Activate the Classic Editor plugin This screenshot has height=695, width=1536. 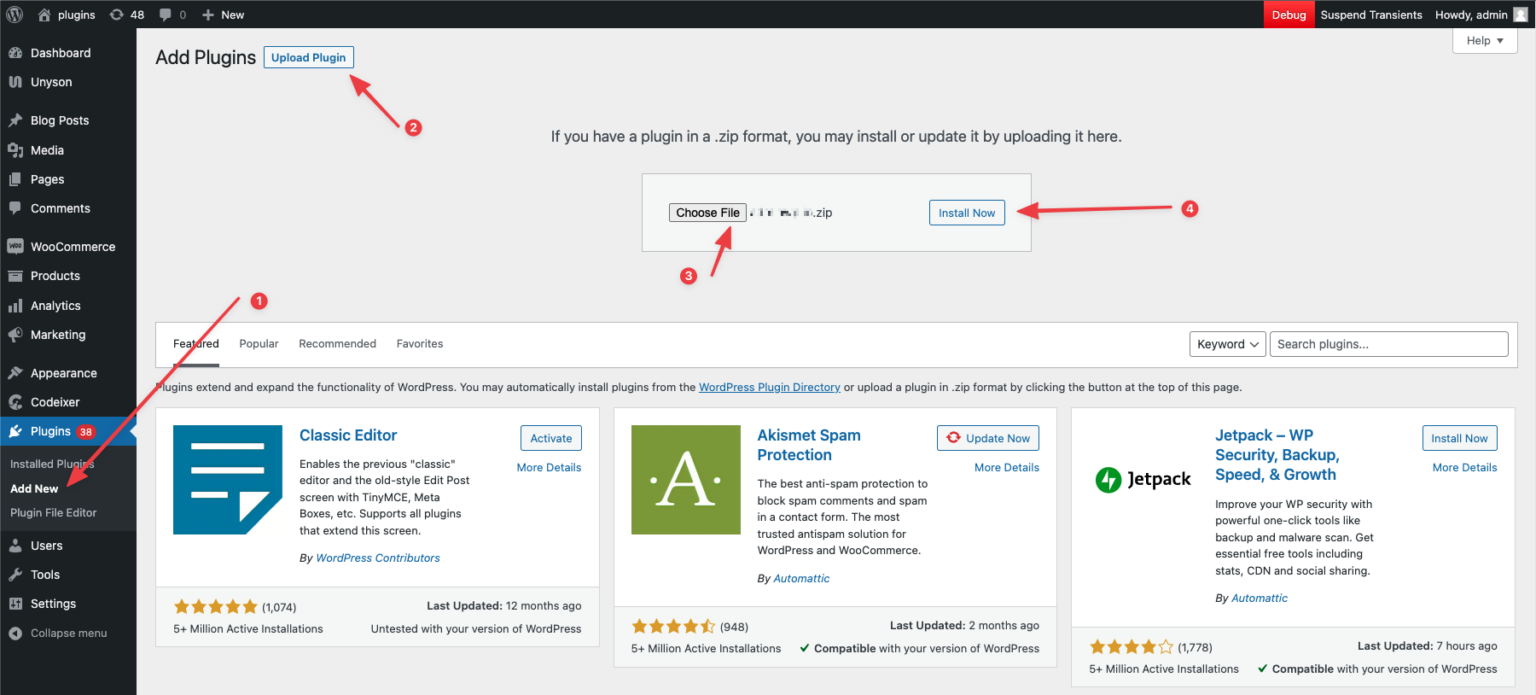(550, 437)
